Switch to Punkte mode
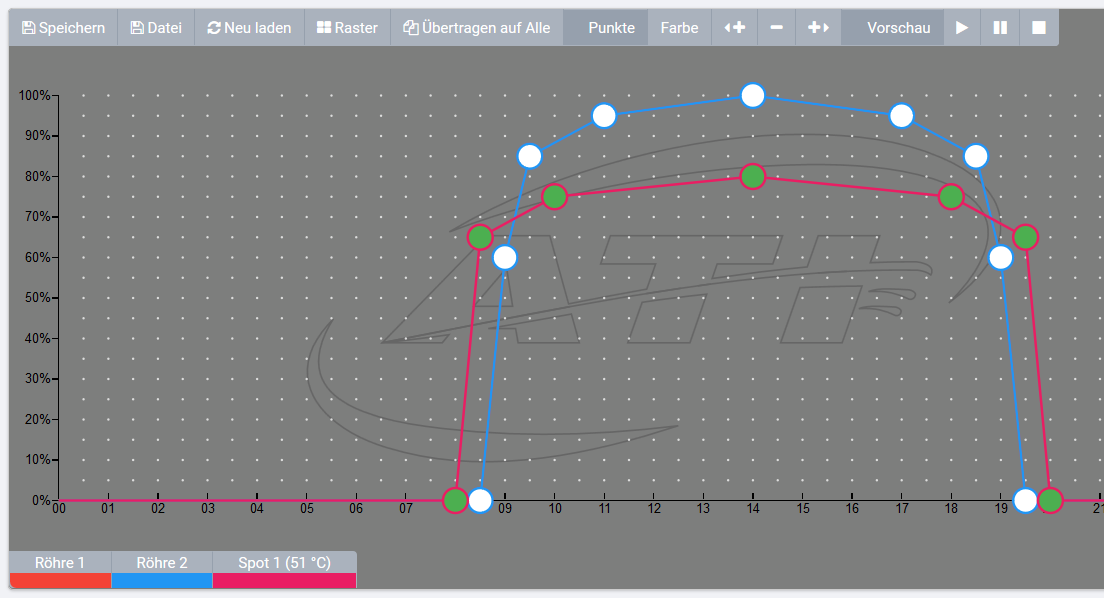The height and width of the screenshot is (598, 1104). [611, 28]
